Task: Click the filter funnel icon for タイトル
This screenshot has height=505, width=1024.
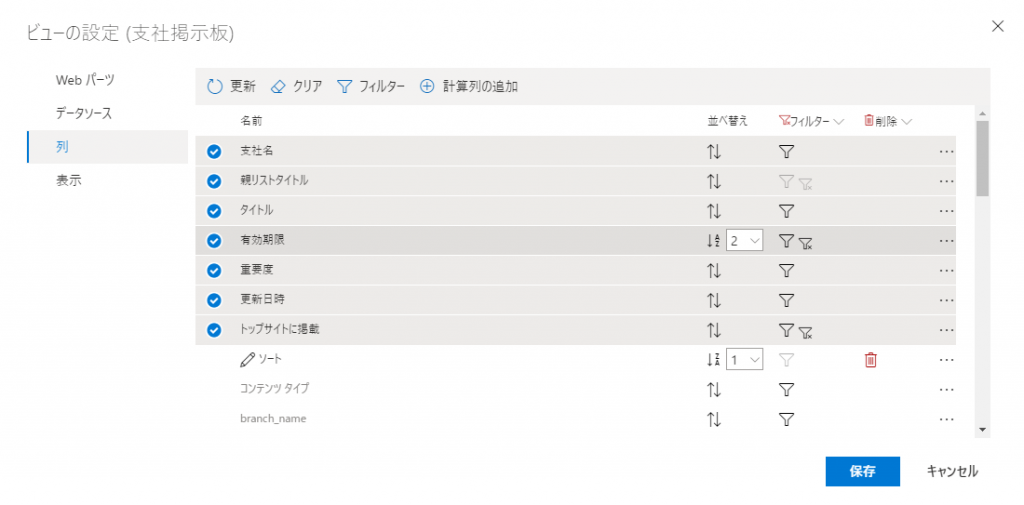Action: [x=786, y=211]
